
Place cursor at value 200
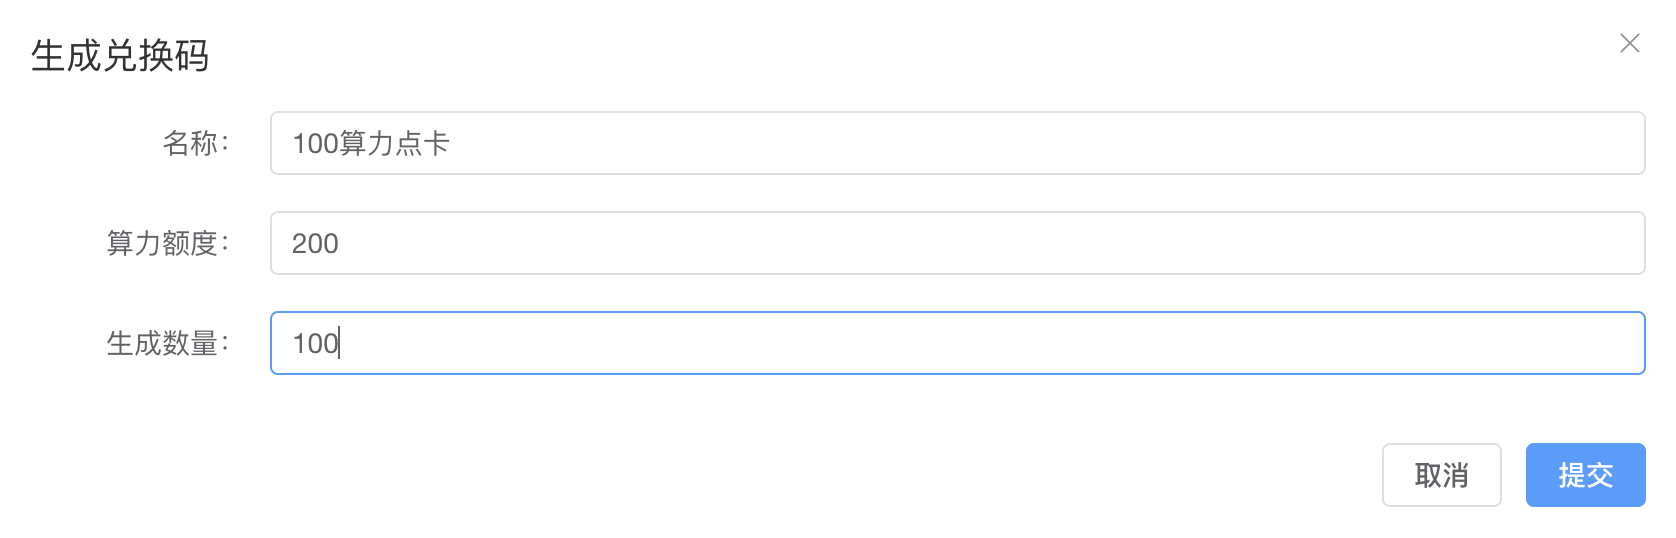coord(315,243)
